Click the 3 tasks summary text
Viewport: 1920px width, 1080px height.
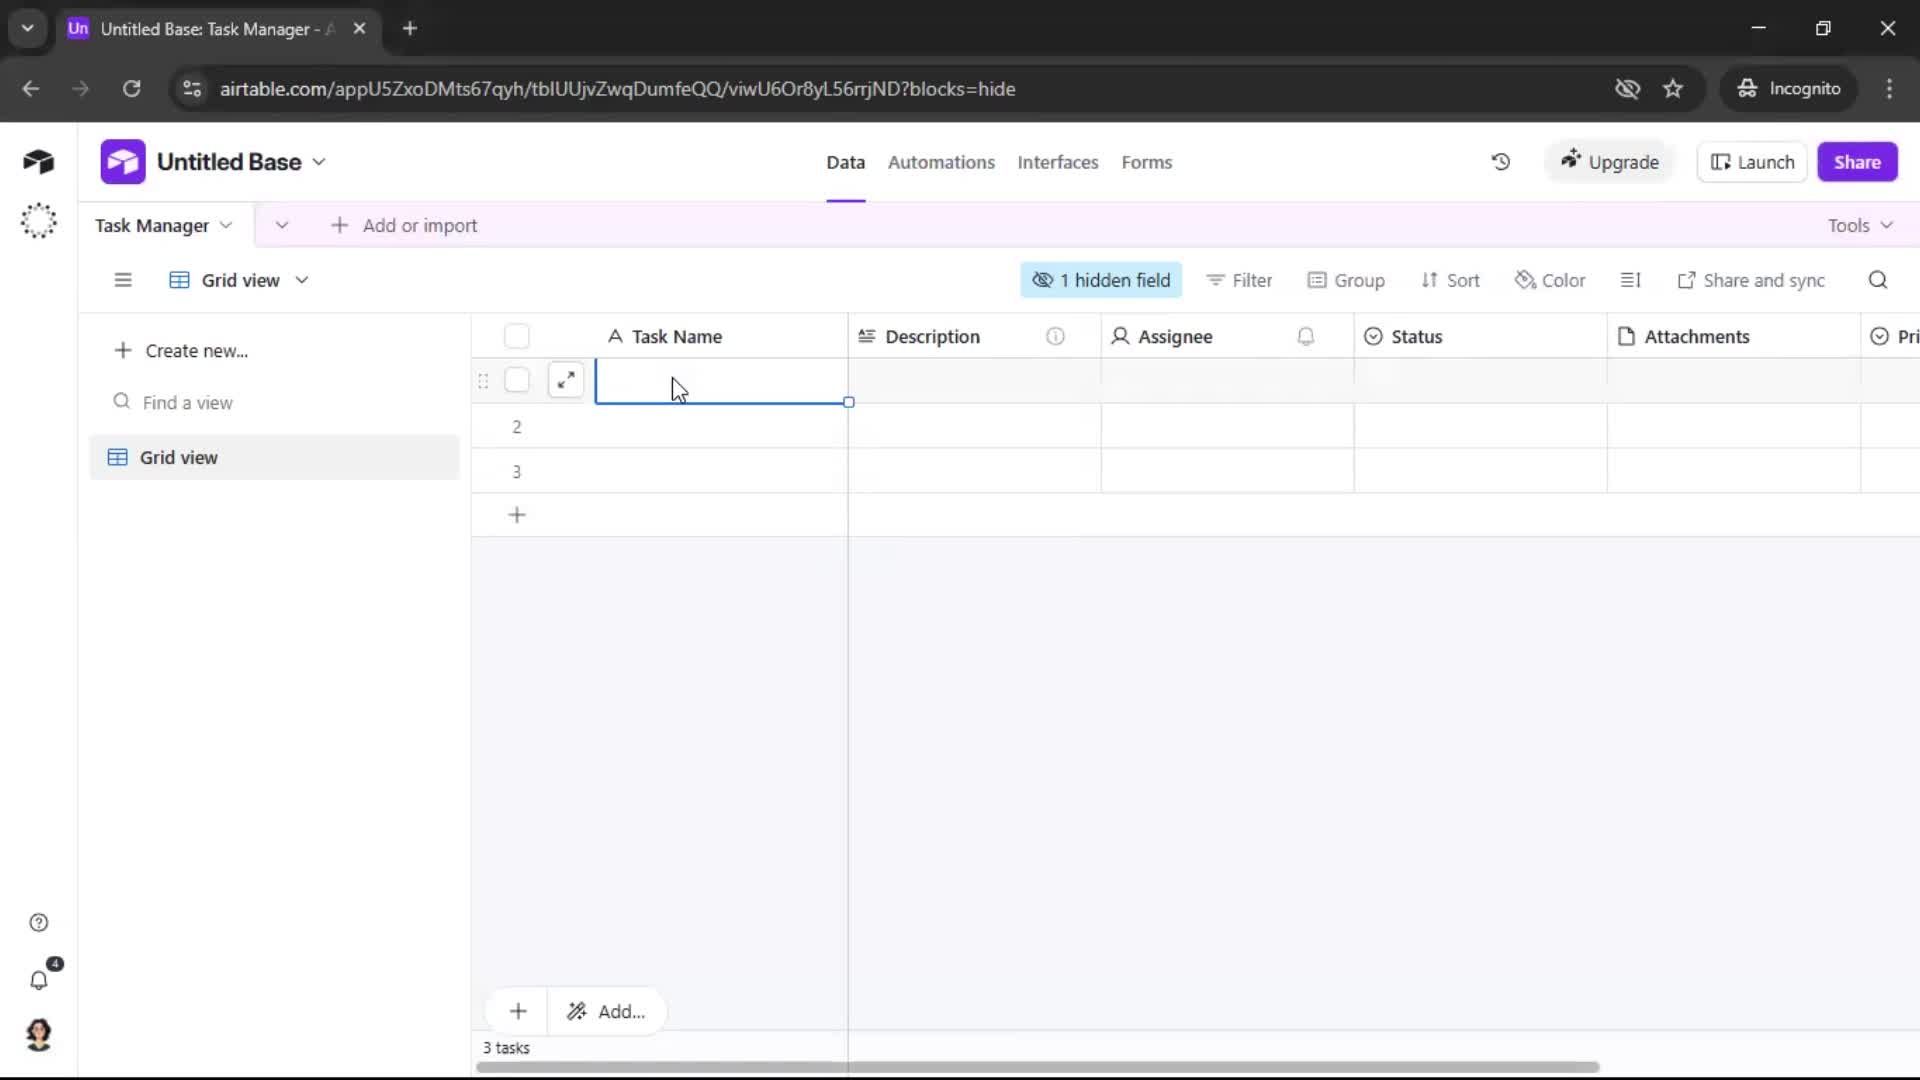(x=506, y=1048)
